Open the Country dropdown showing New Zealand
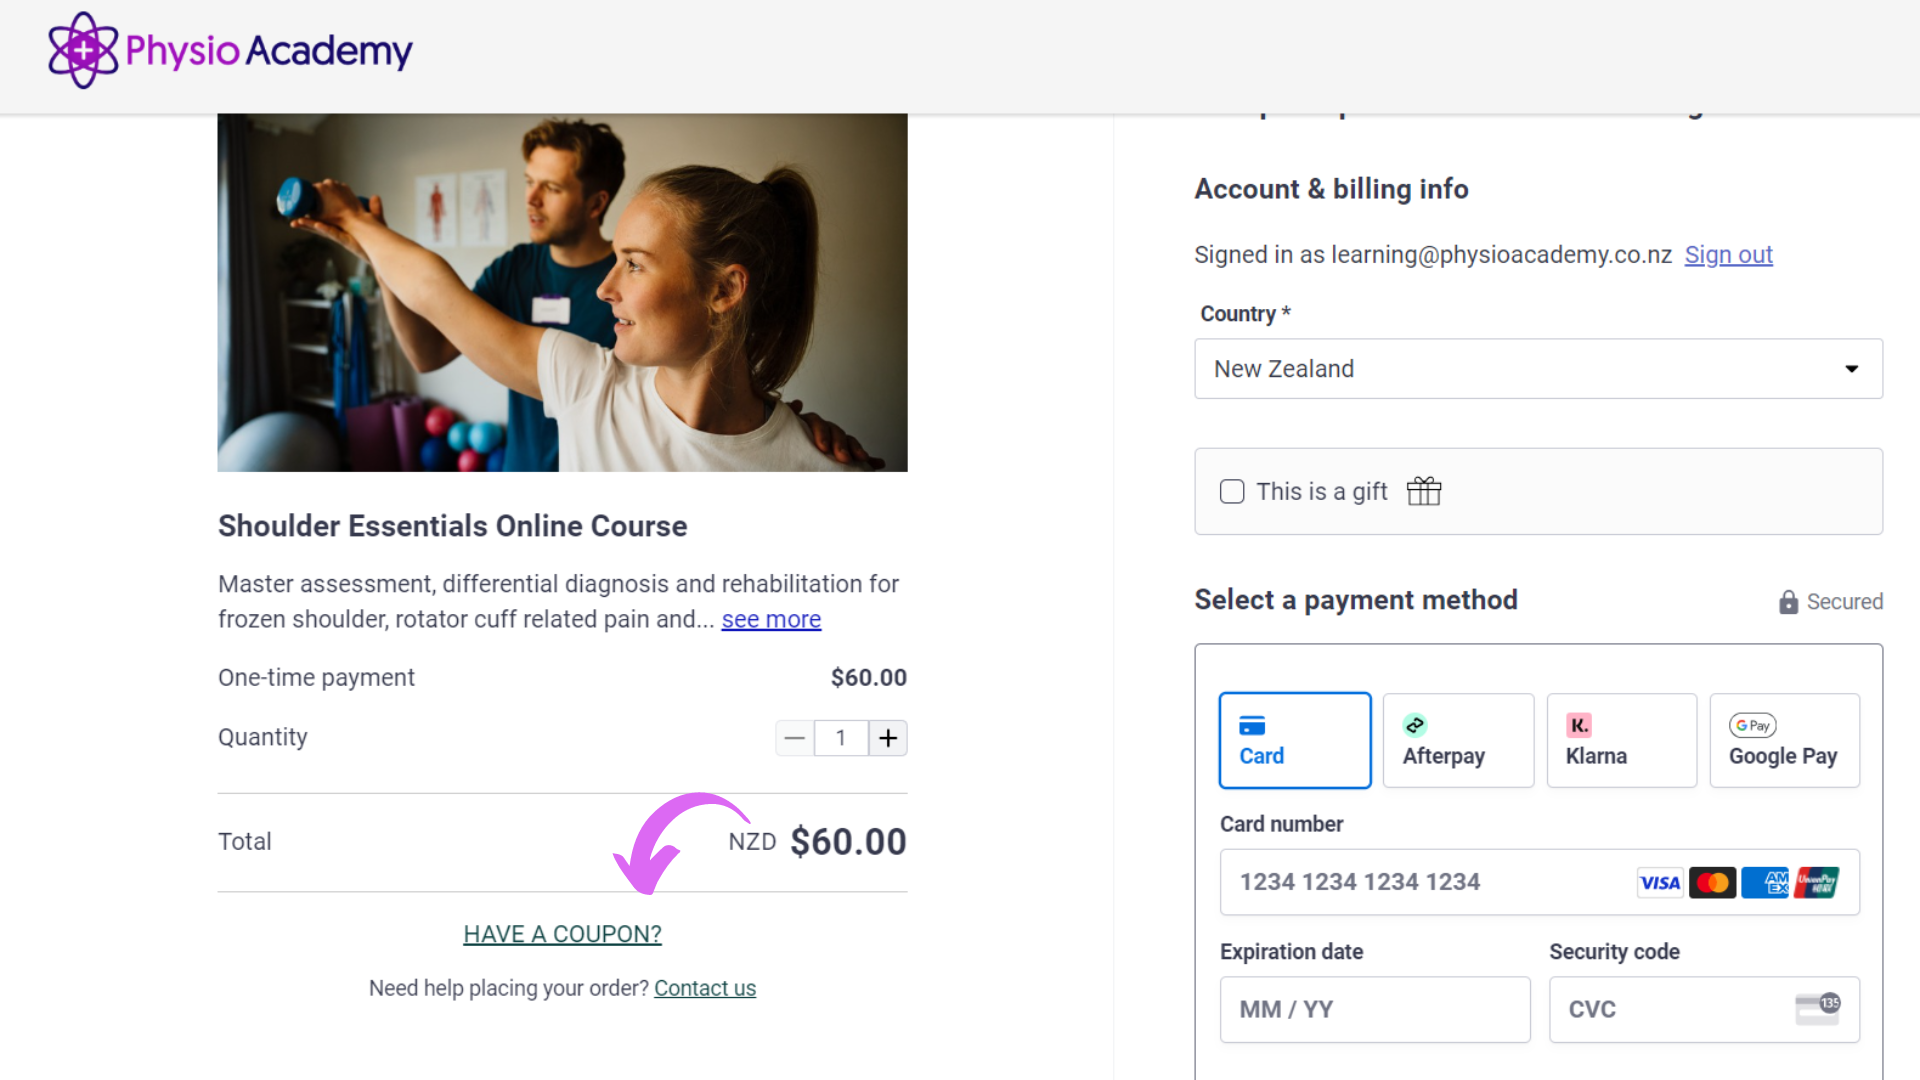Viewport: 1920px width, 1080px height. click(1538, 369)
